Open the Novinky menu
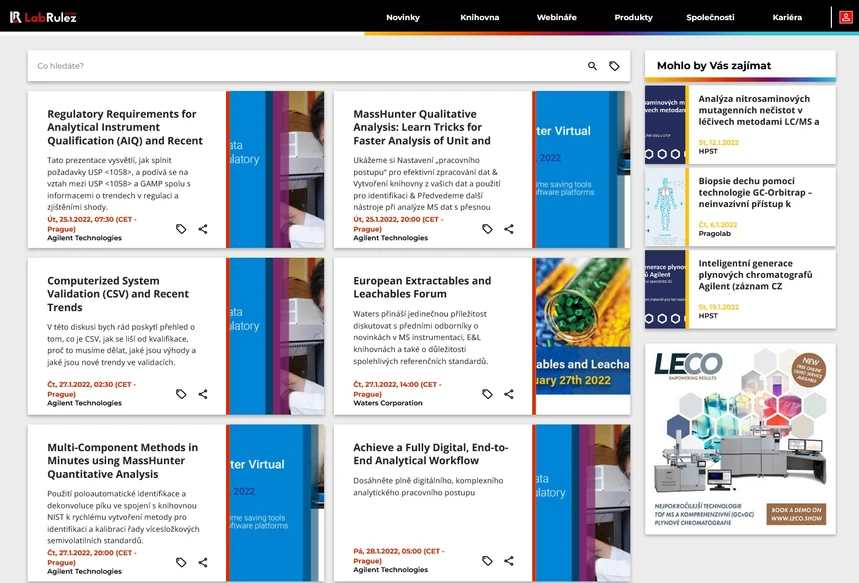859x583 pixels. pyautogui.click(x=403, y=18)
